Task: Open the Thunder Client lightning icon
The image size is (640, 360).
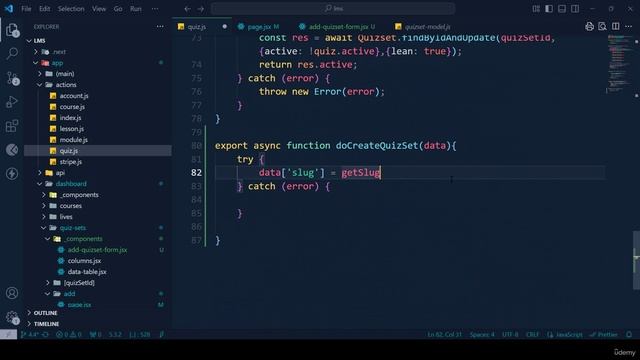Action: coord(12,173)
